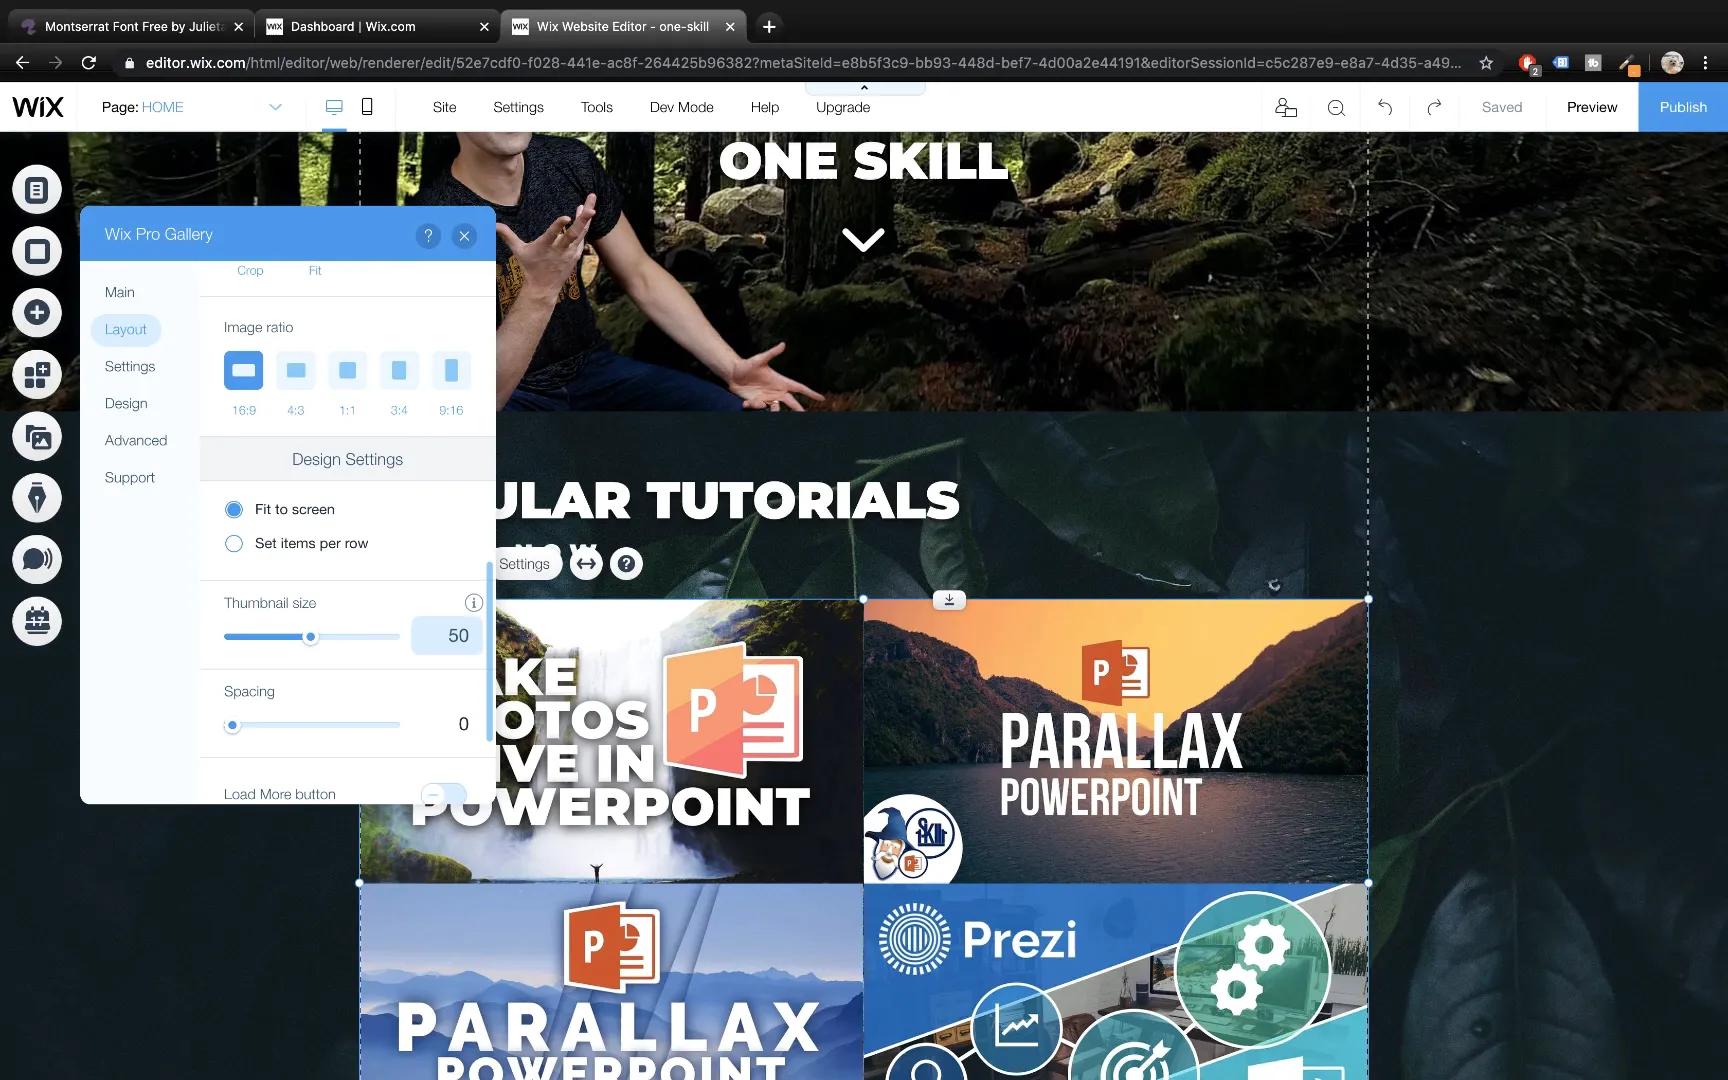Click the gallery help question icon
The image size is (1728, 1080).
(x=626, y=564)
